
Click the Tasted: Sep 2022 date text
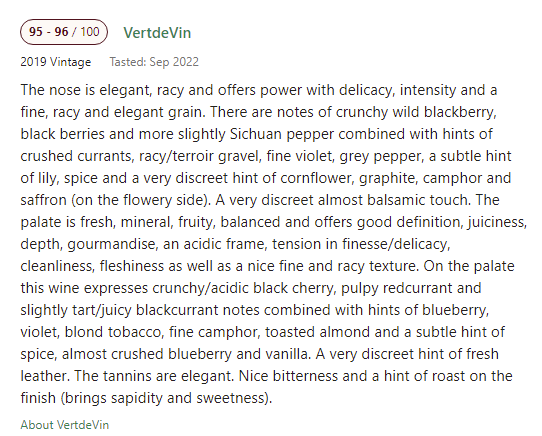(x=154, y=62)
